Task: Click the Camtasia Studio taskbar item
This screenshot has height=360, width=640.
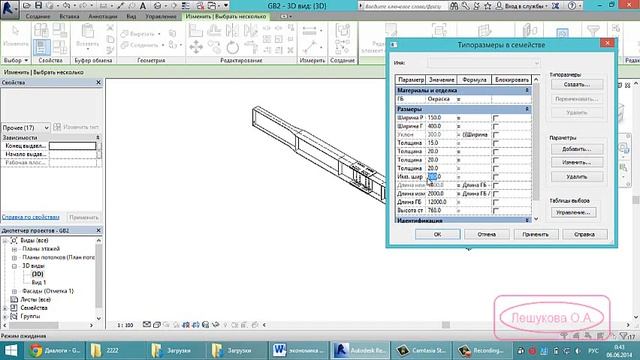Action: click(422, 350)
